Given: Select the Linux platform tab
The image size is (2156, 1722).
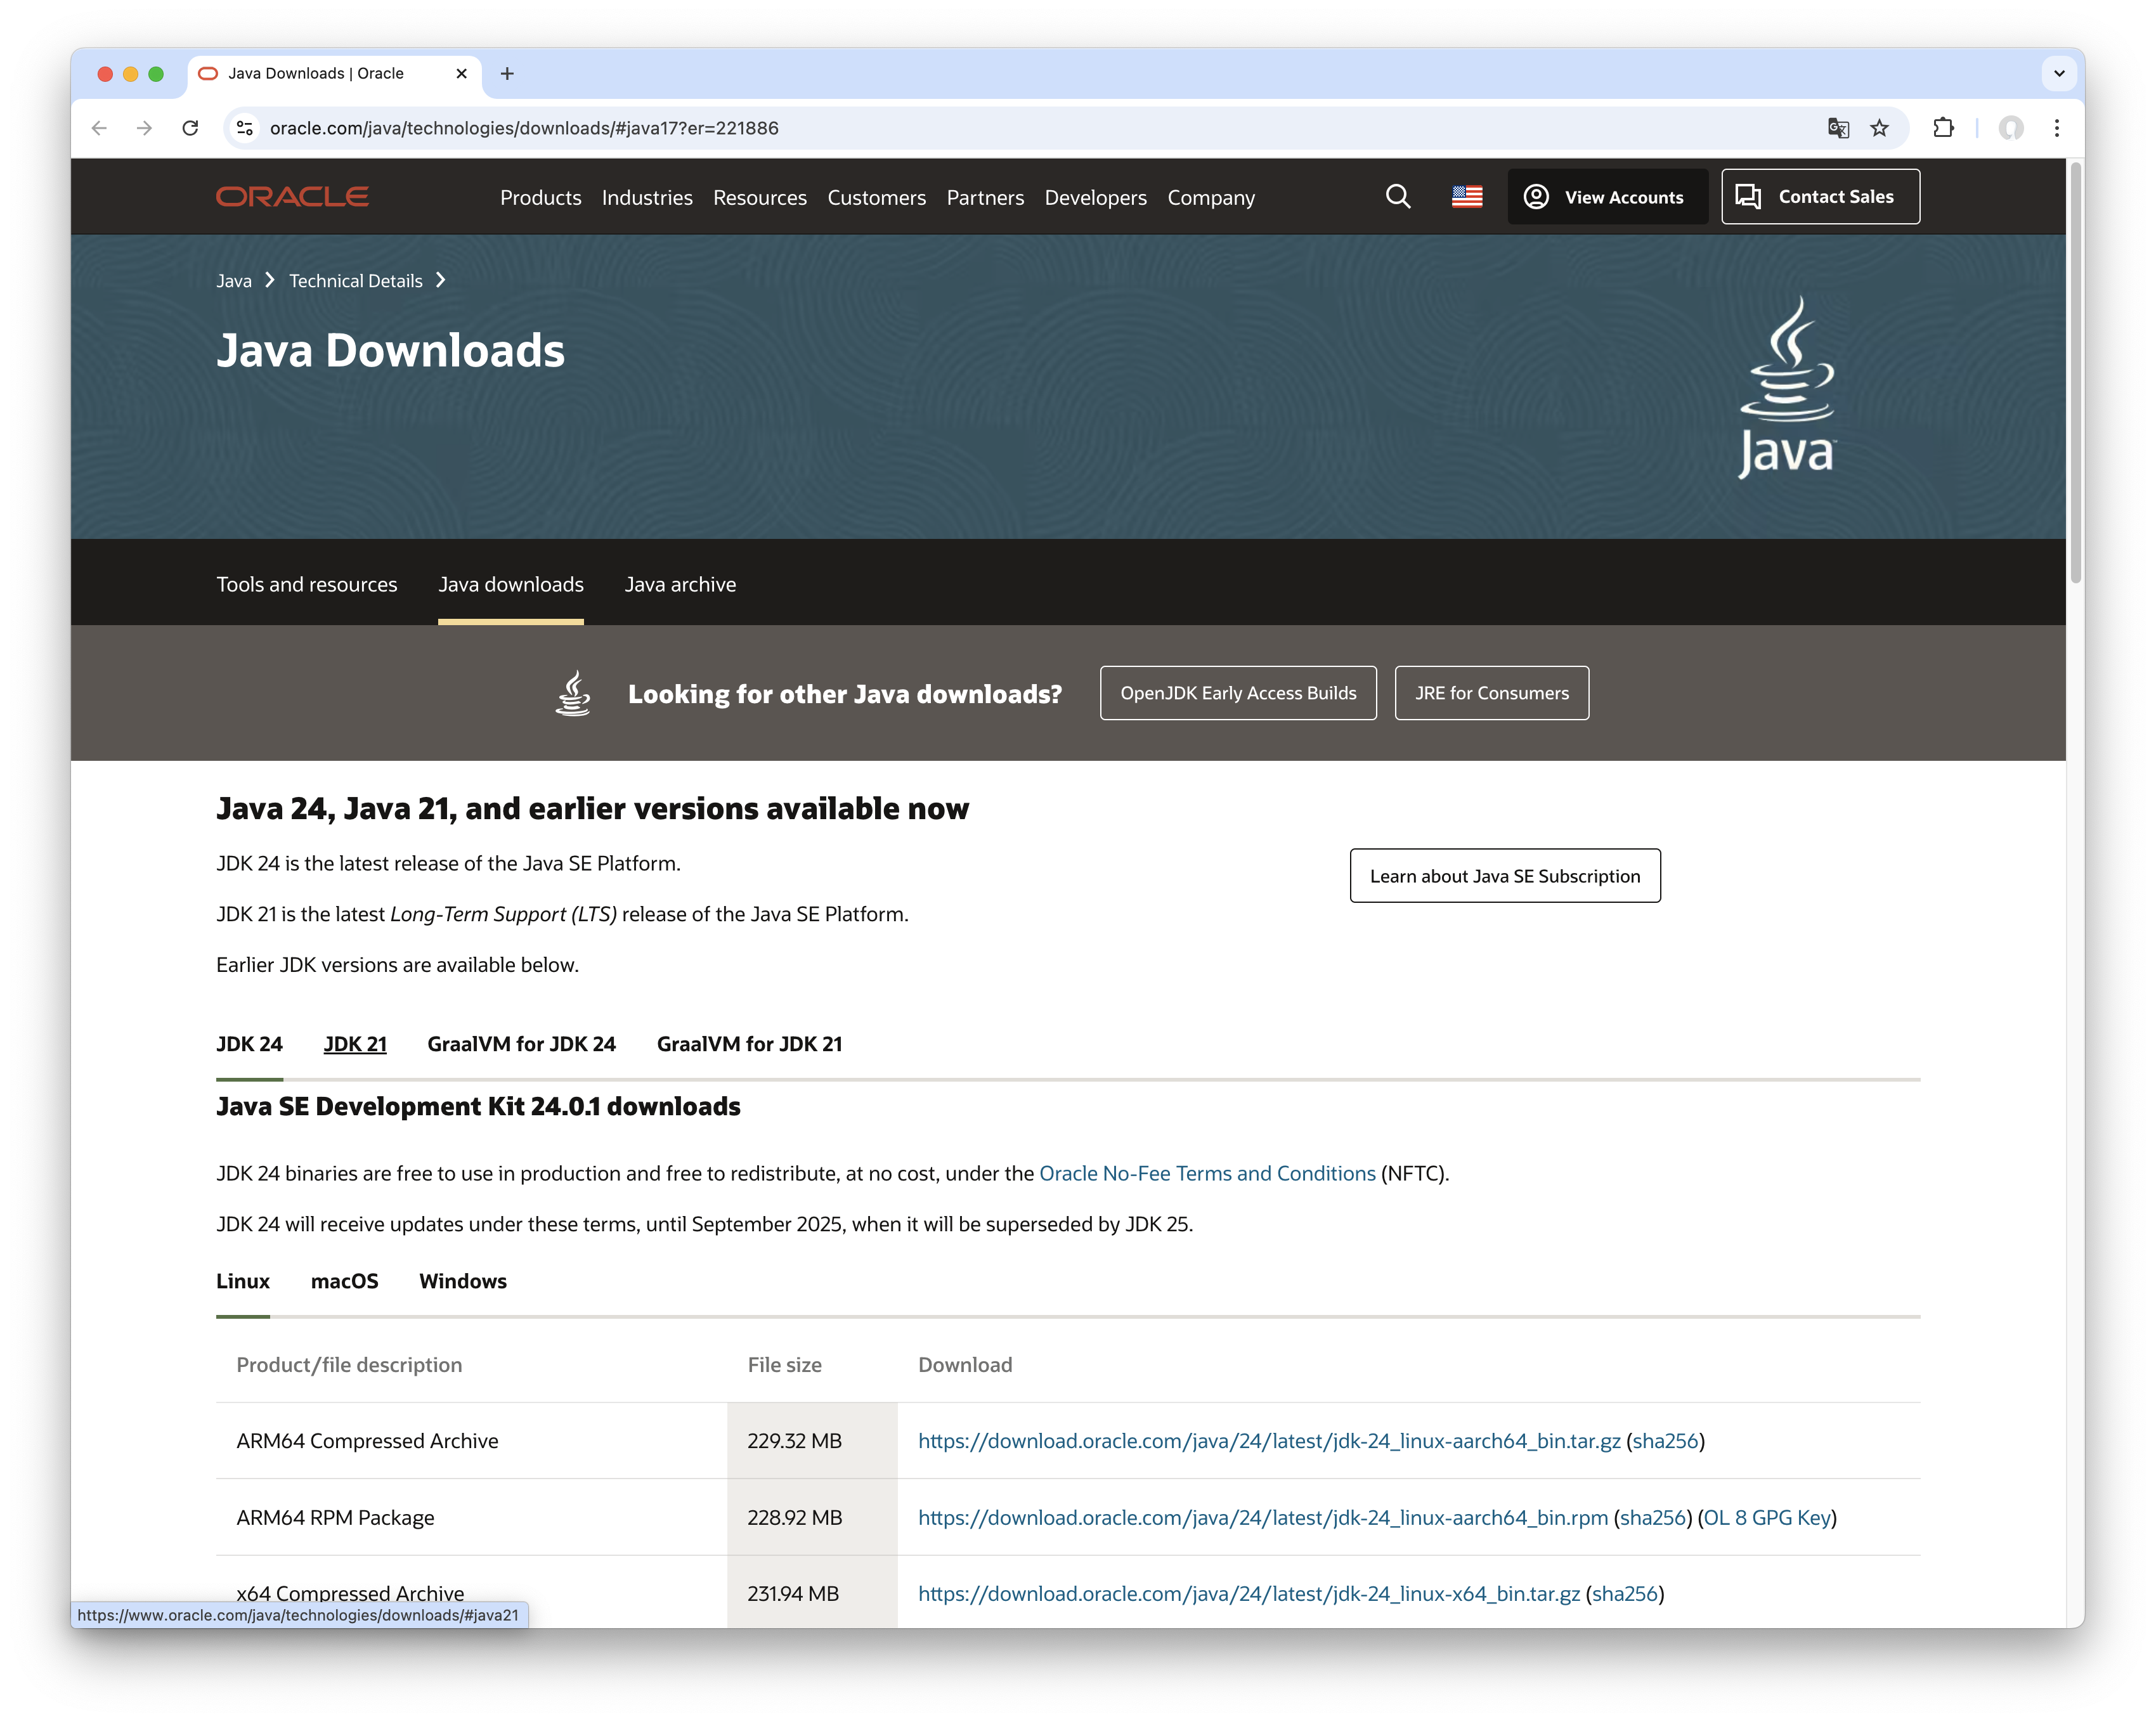Looking at the screenshot, I should click(243, 1282).
